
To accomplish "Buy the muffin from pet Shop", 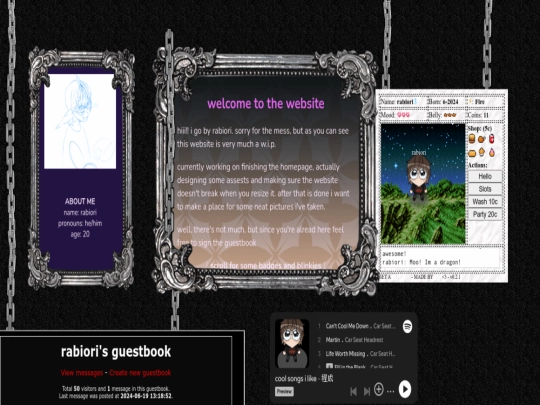I will 482,152.
